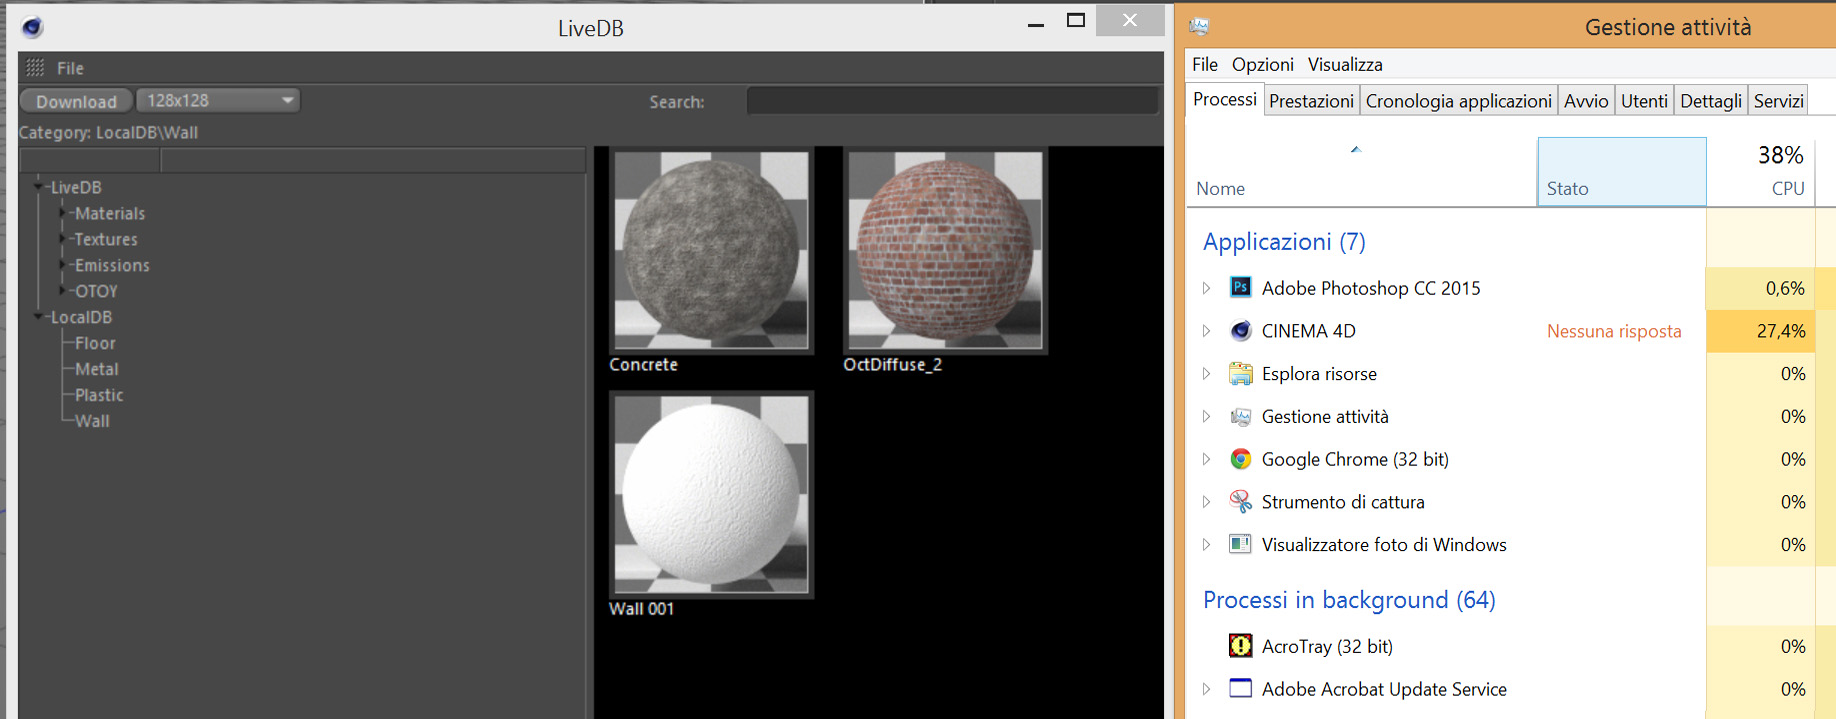The width and height of the screenshot is (1836, 719).
Task: Click the Visualizzatore foto di Windows icon
Action: pyautogui.click(x=1240, y=544)
